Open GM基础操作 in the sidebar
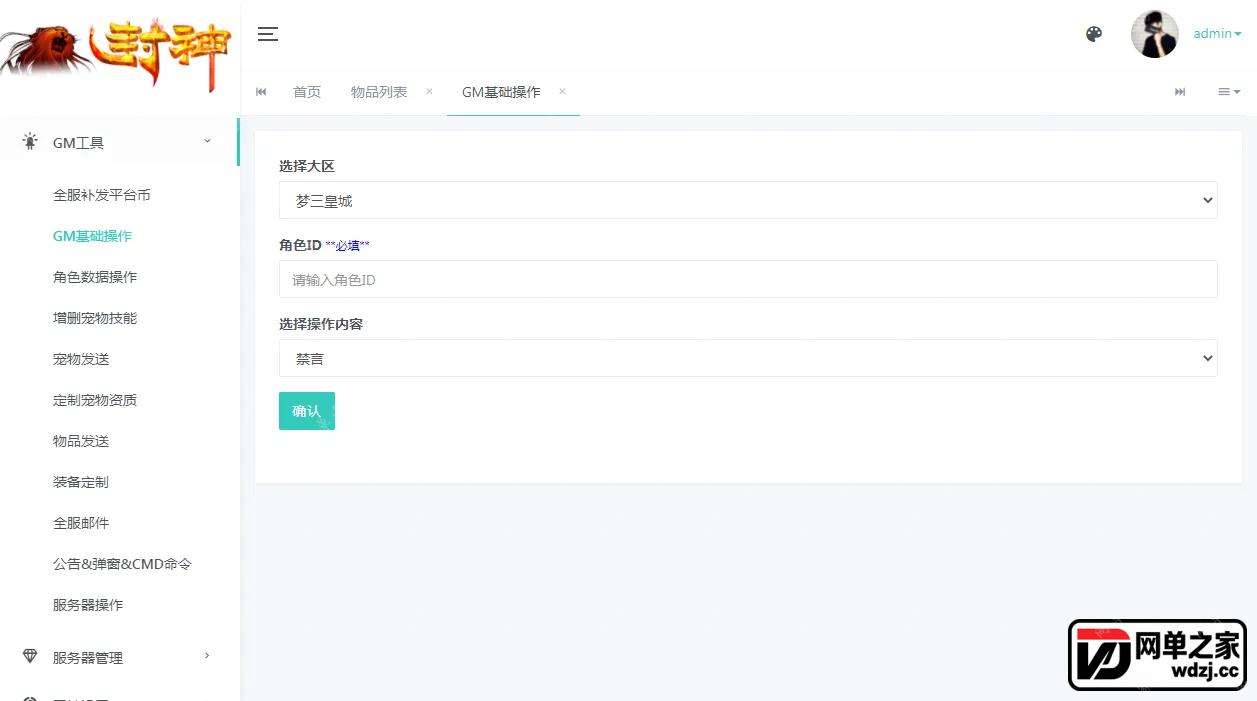The height and width of the screenshot is (701, 1257). (x=92, y=236)
